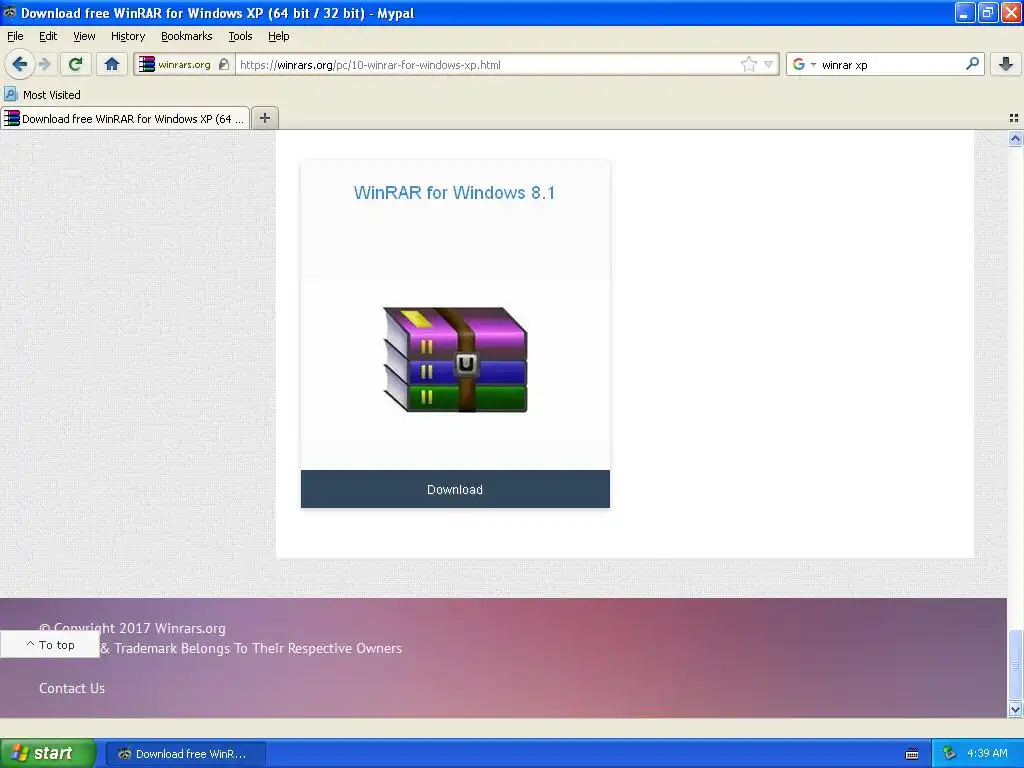Click the URL address field
The width and height of the screenshot is (1024, 768).
coord(487,65)
